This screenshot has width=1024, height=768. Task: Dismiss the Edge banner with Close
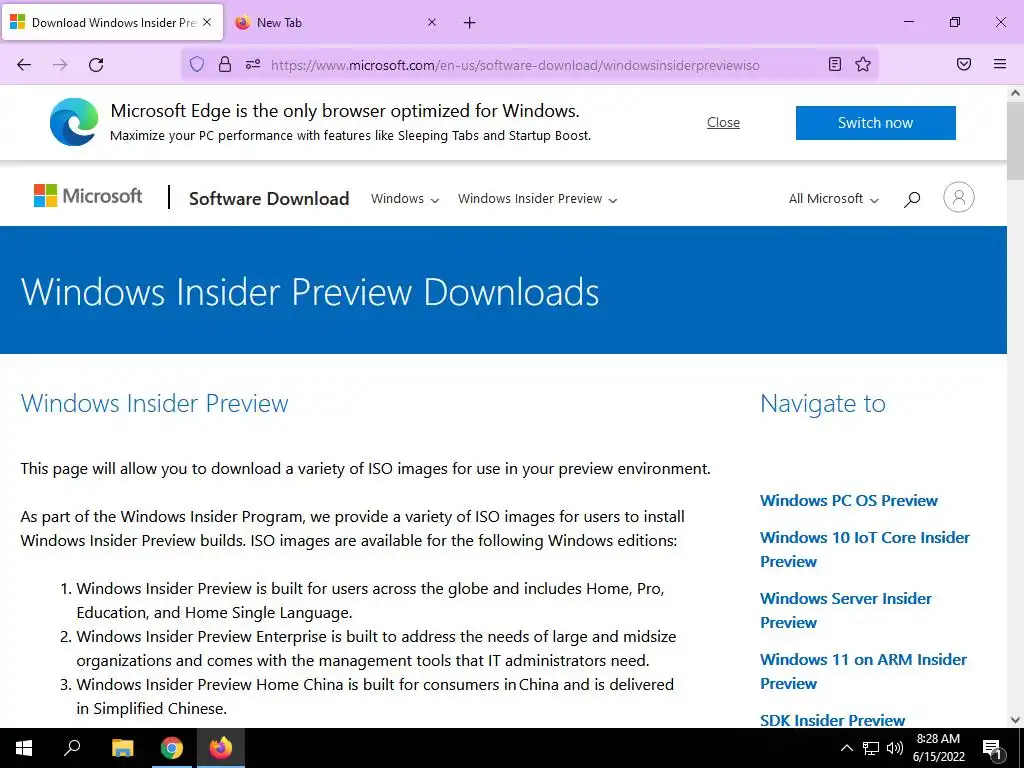tap(723, 123)
